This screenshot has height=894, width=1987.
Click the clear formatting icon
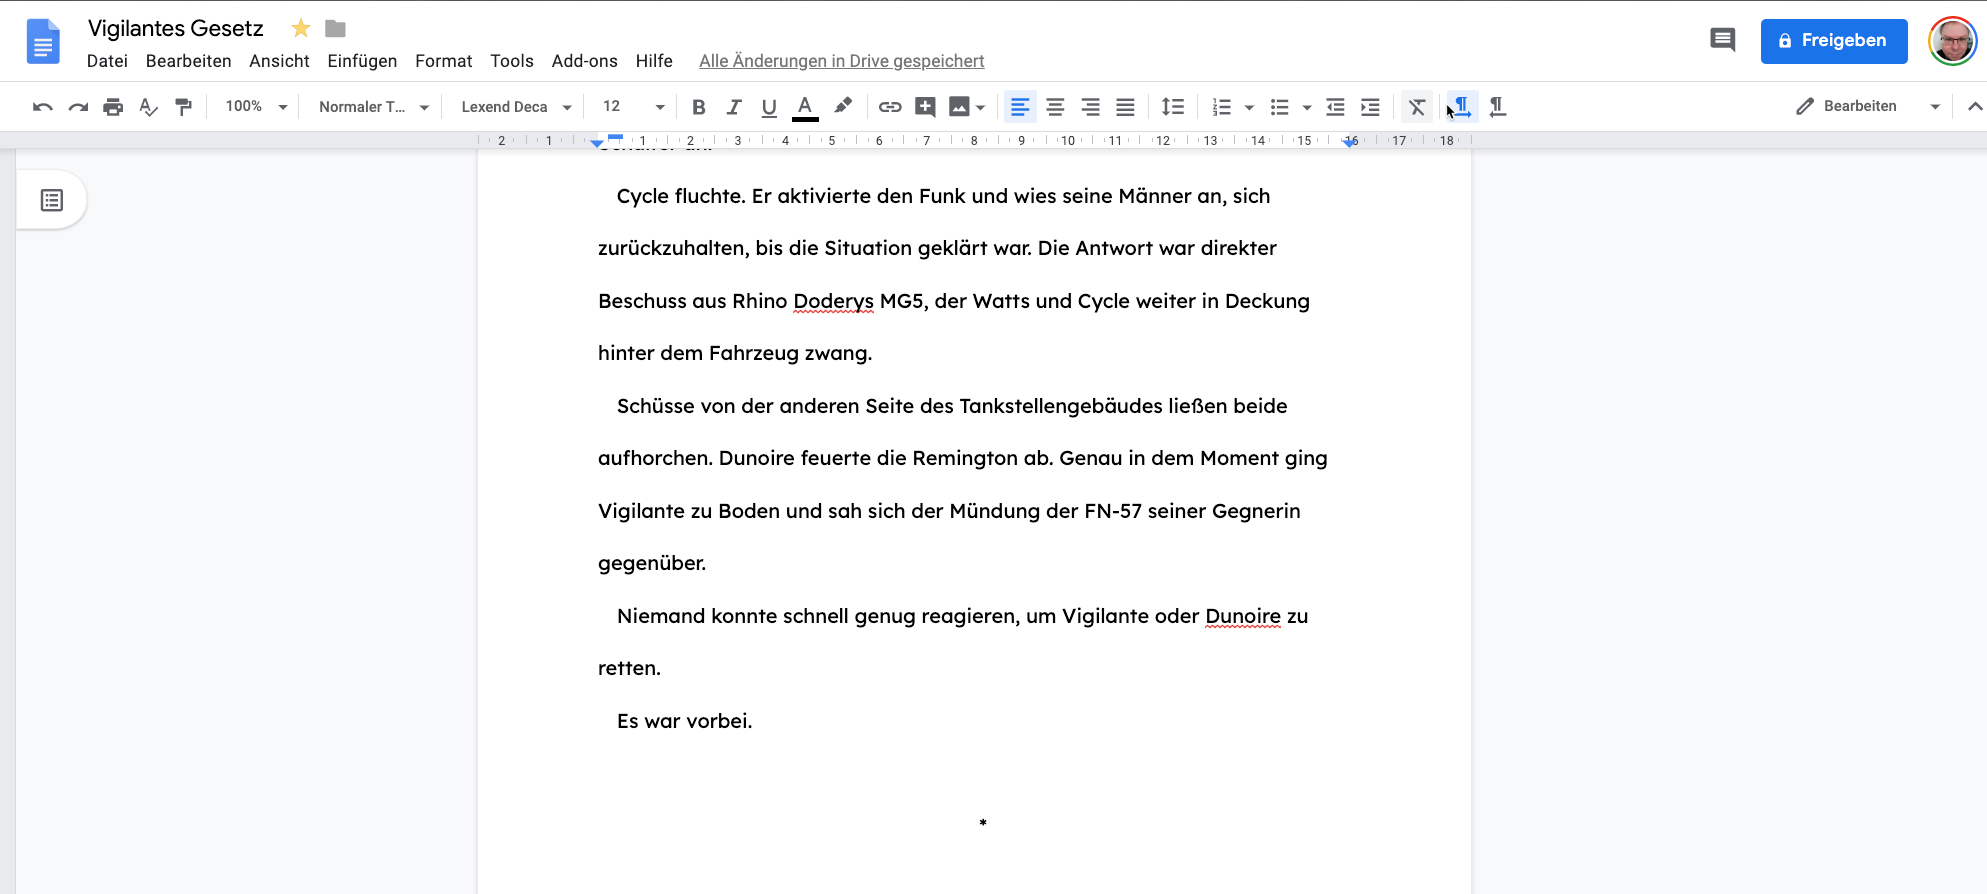click(x=1416, y=107)
